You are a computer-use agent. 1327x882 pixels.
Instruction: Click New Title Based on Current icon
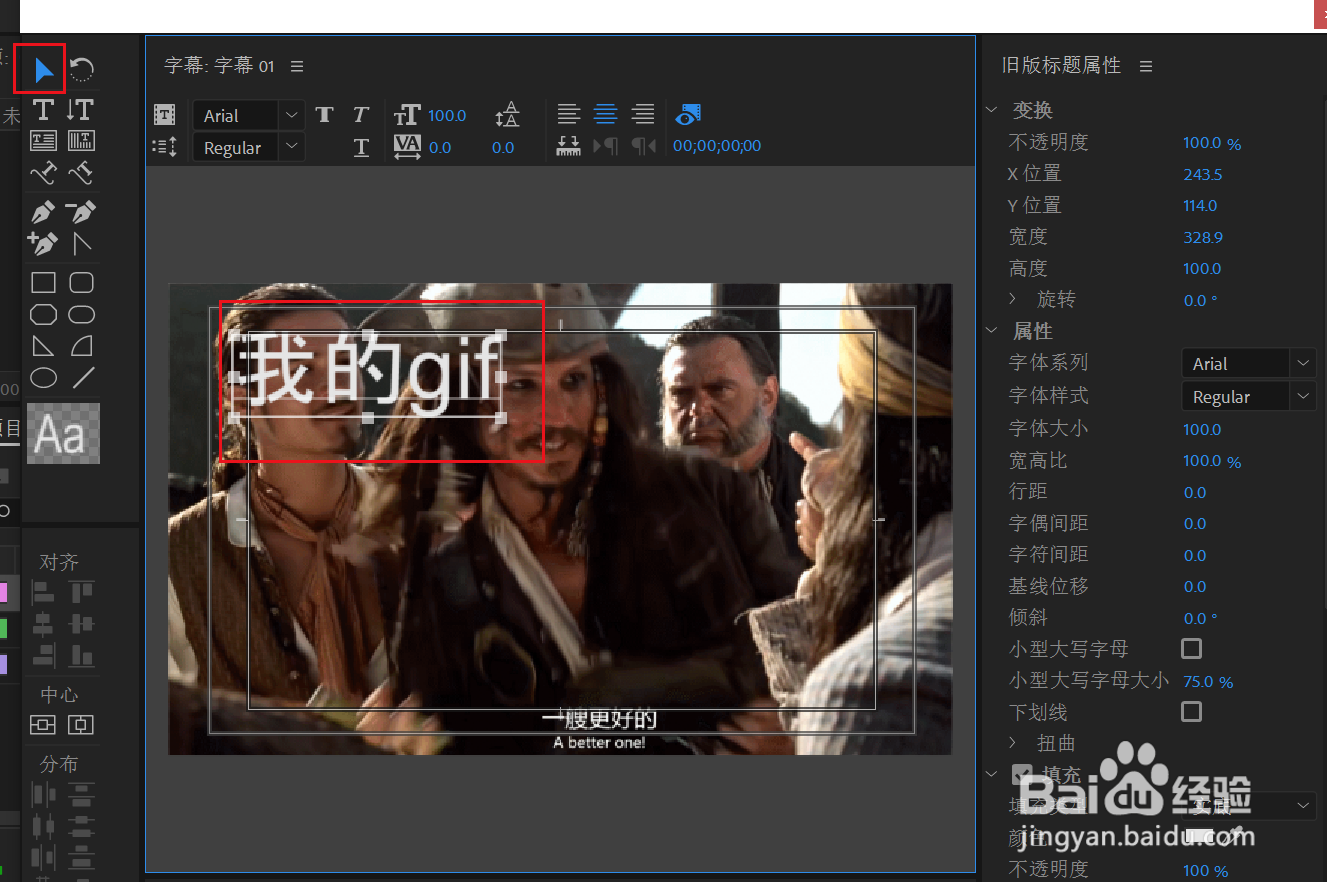pos(164,115)
